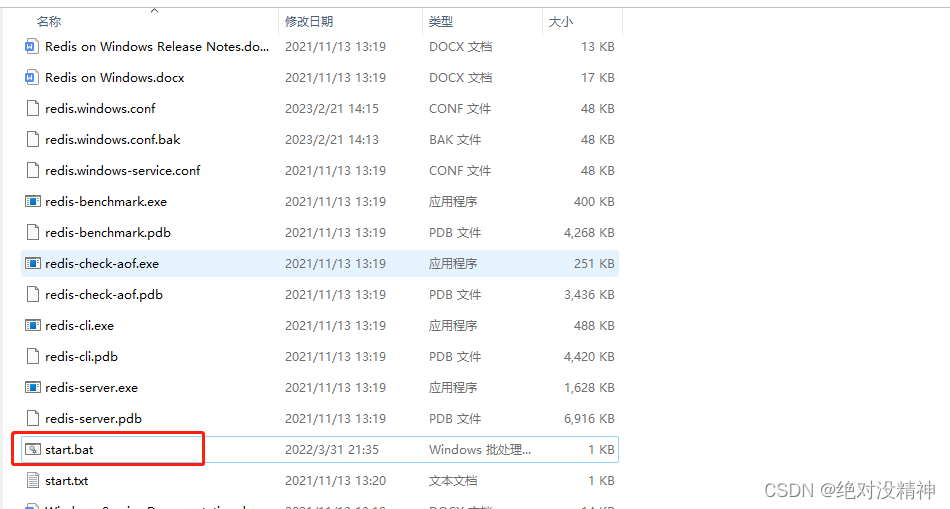Click the redis-benchmark.exe application icon
The height and width of the screenshot is (509, 950).
click(x=33, y=201)
